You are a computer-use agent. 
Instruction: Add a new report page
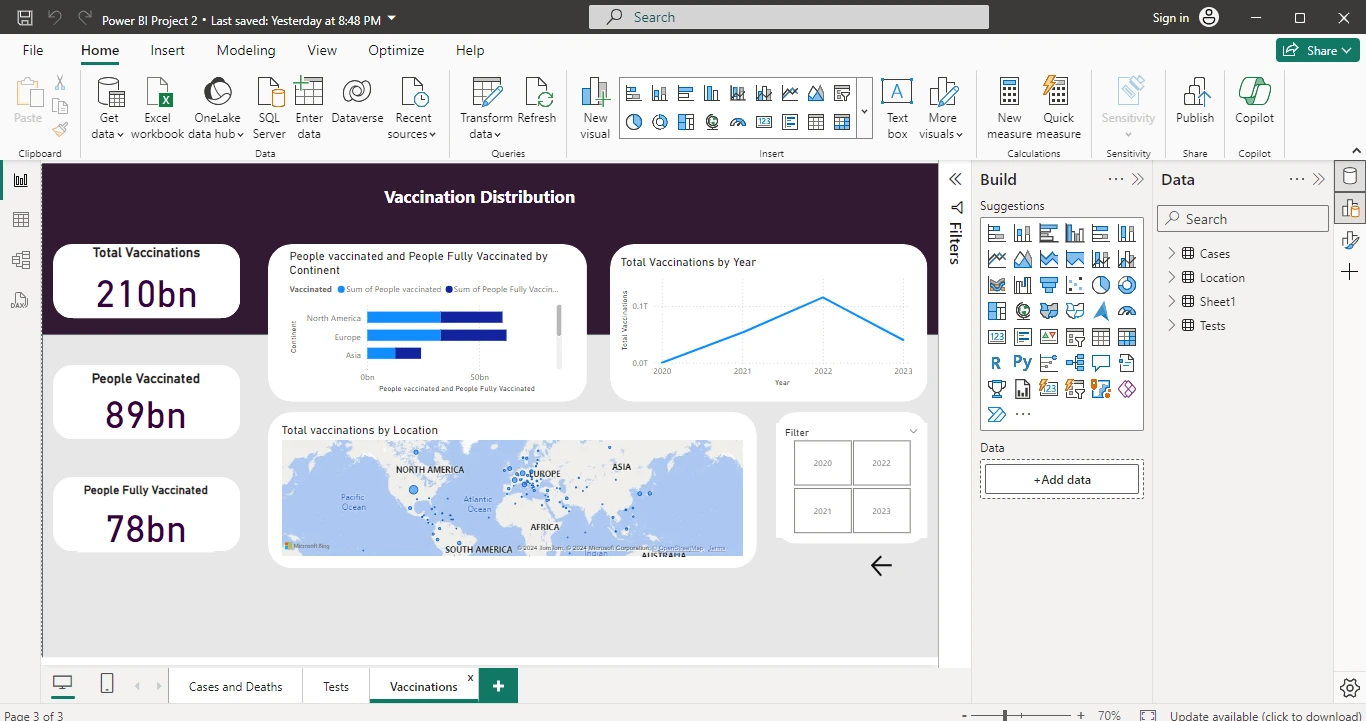498,686
